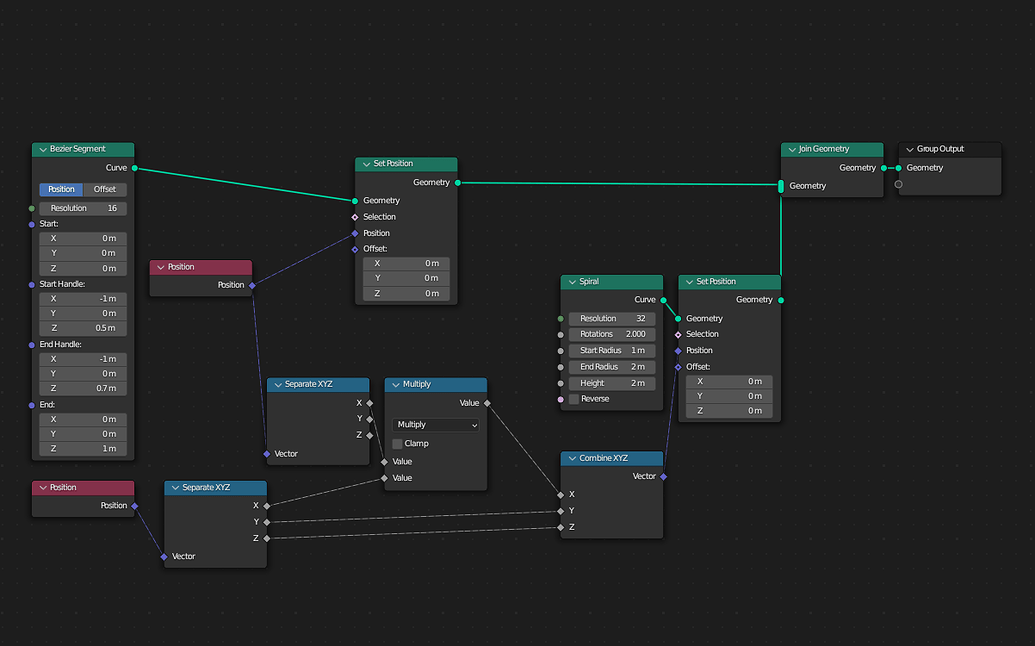Collapse the Join Geometry node
The image size is (1035, 646).
click(791, 150)
